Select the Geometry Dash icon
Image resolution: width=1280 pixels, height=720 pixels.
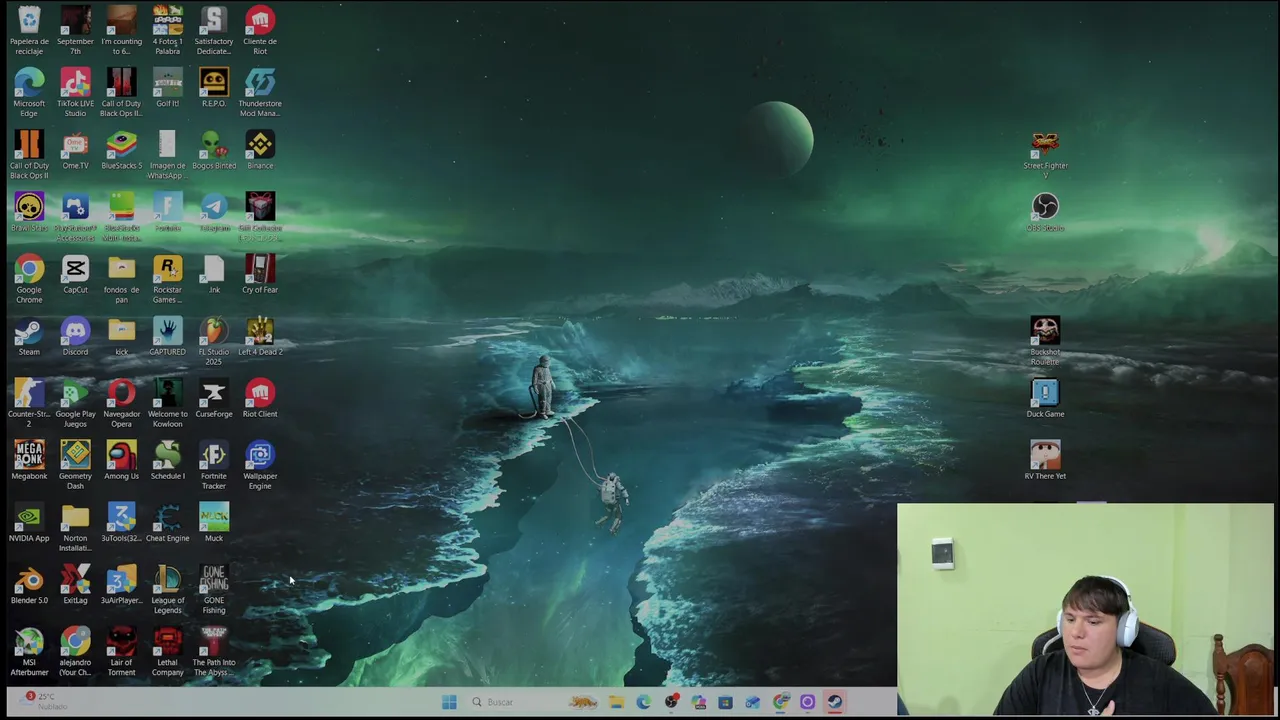click(75, 465)
